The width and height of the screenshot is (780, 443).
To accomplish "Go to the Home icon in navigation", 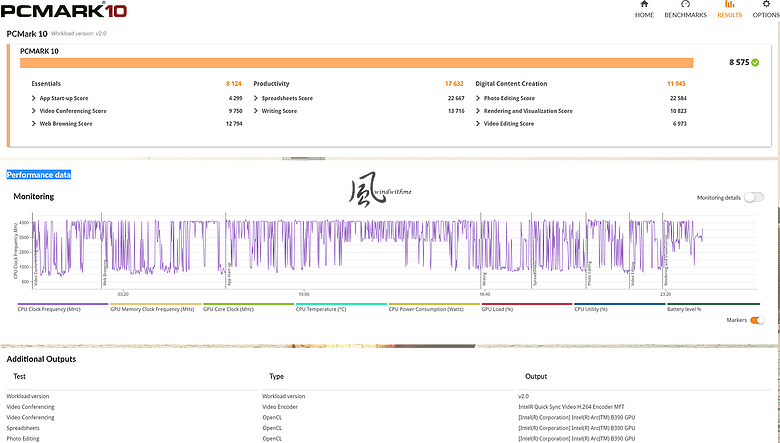I will point(644,4).
